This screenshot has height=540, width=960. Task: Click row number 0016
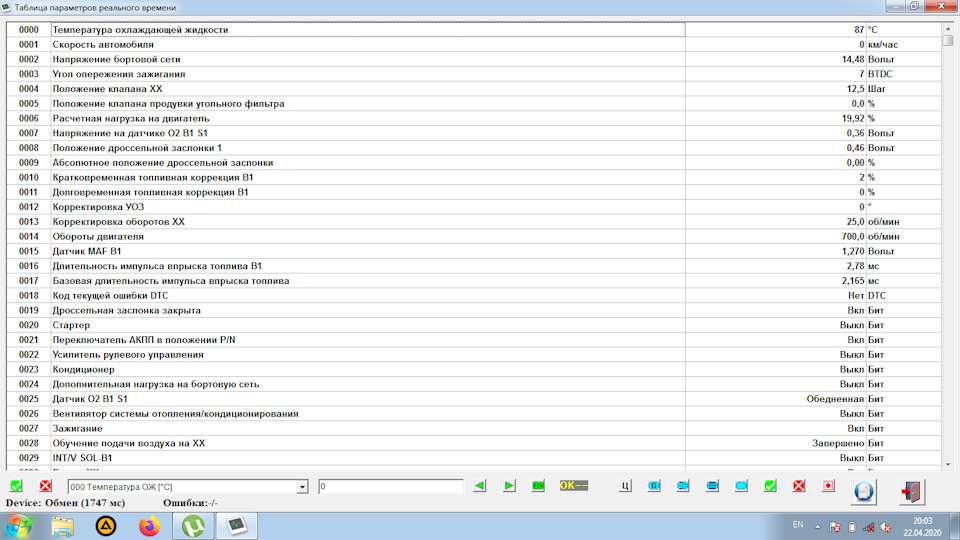click(x=29, y=266)
